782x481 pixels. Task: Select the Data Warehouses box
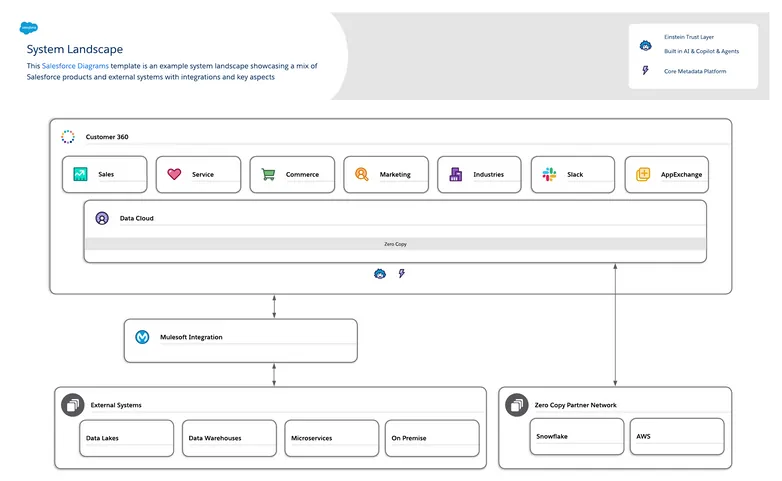228,437
